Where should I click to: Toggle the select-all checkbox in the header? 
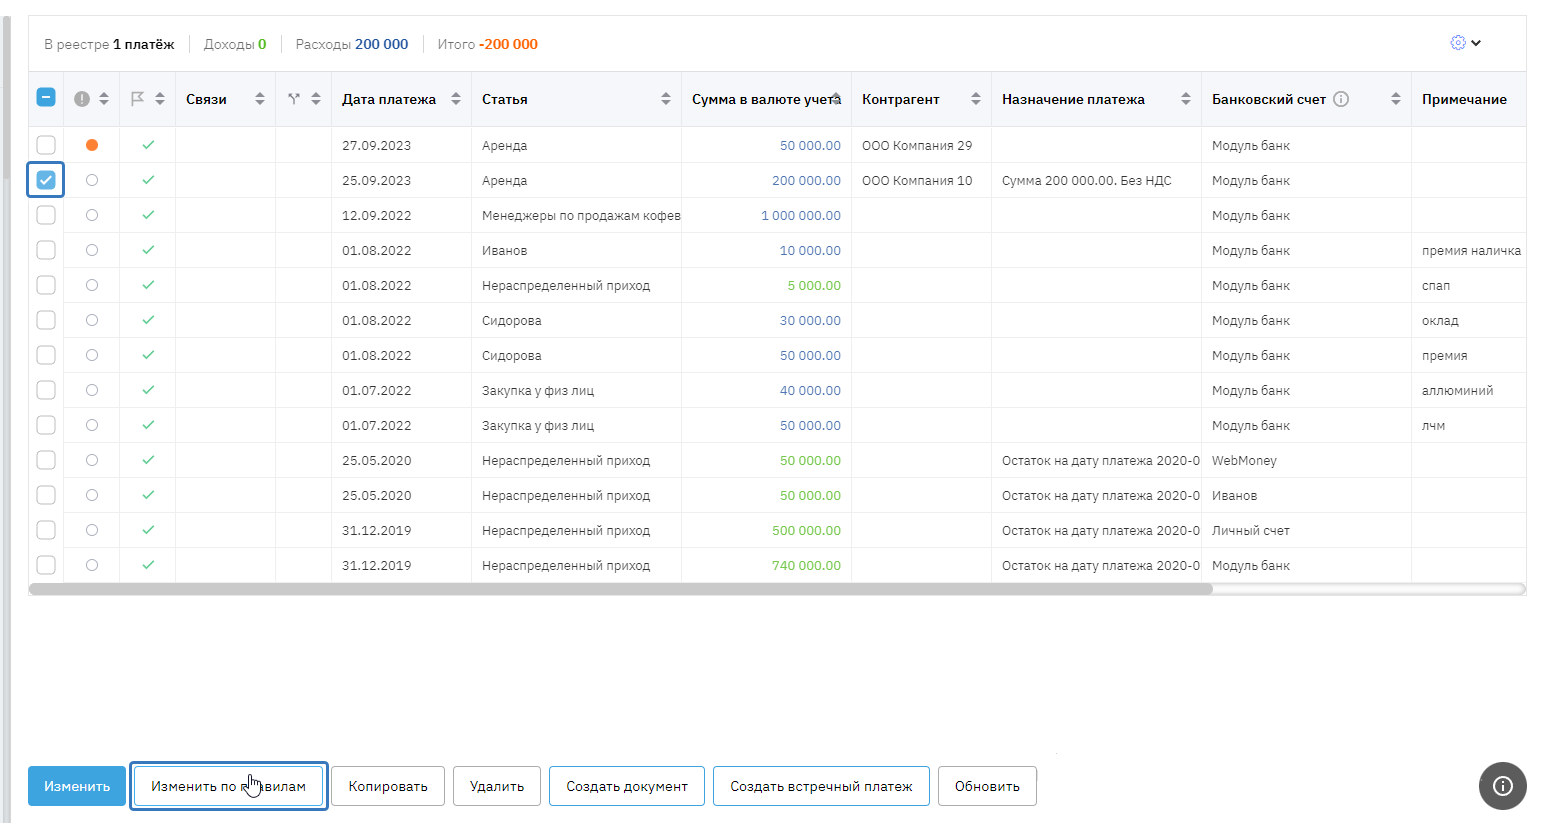[x=46, y=98]
